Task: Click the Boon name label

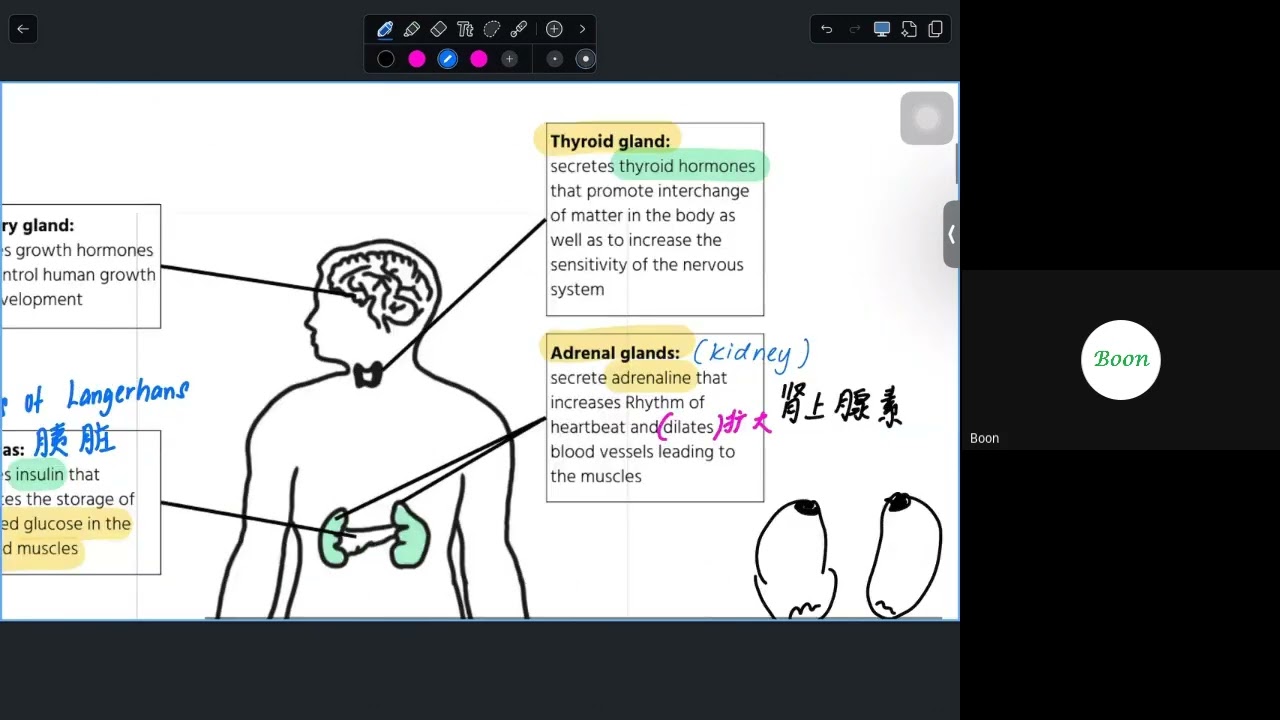Action: [984, 438]
